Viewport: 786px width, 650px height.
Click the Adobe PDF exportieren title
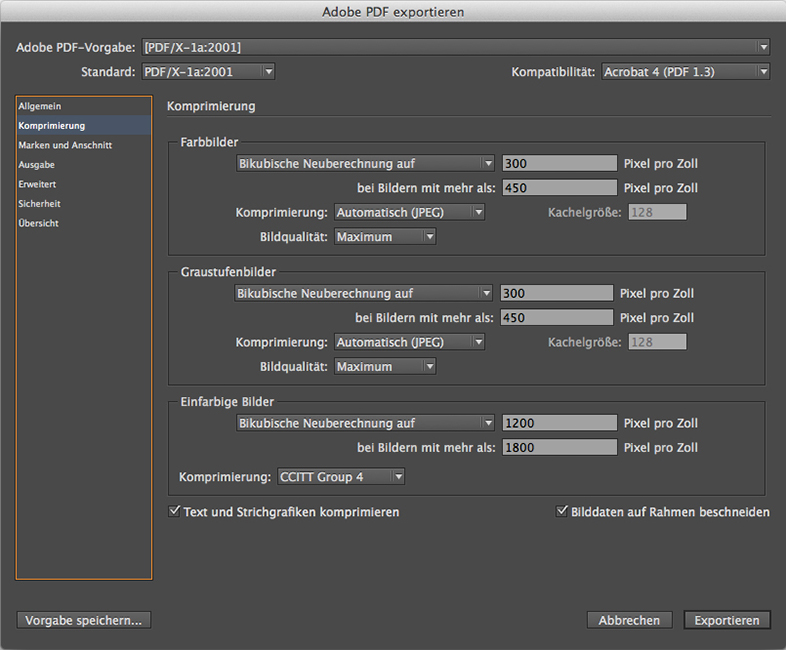coord(393,12)
